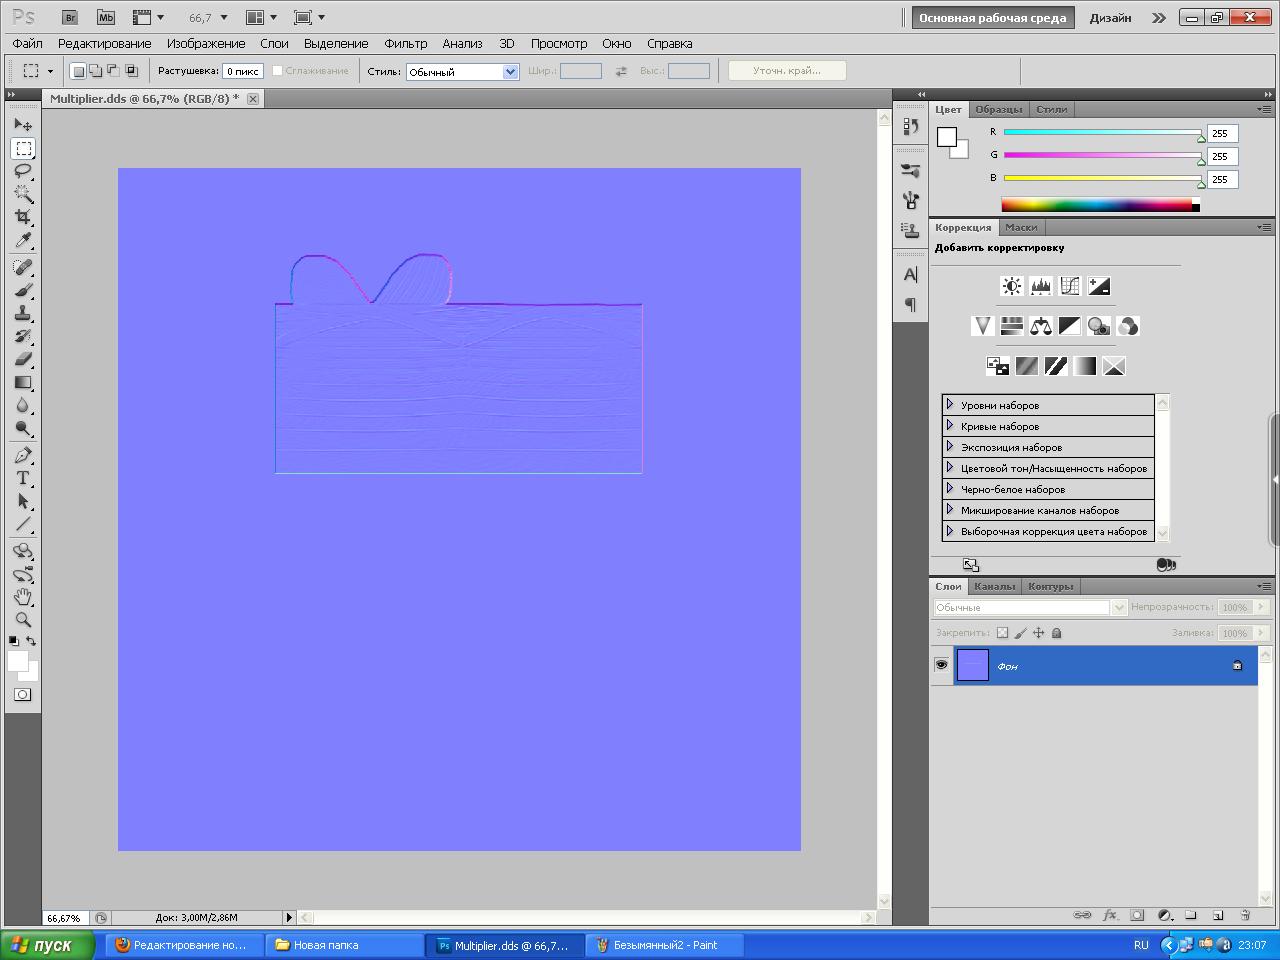Select the Line shape tool
1280x960 pixels.
click(x=23, y=524)
